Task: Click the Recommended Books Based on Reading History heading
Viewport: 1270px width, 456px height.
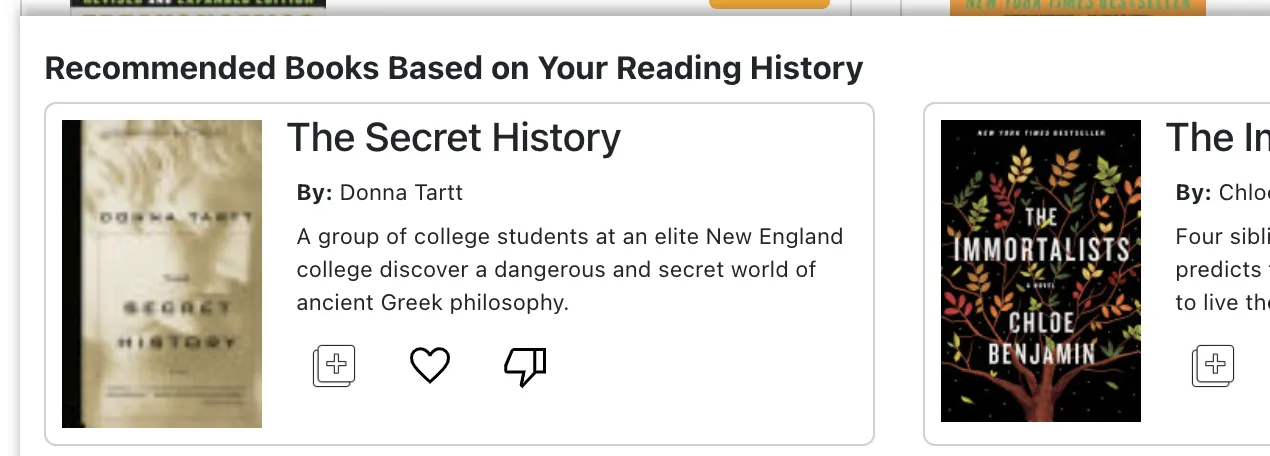Action: click(453, 68)
